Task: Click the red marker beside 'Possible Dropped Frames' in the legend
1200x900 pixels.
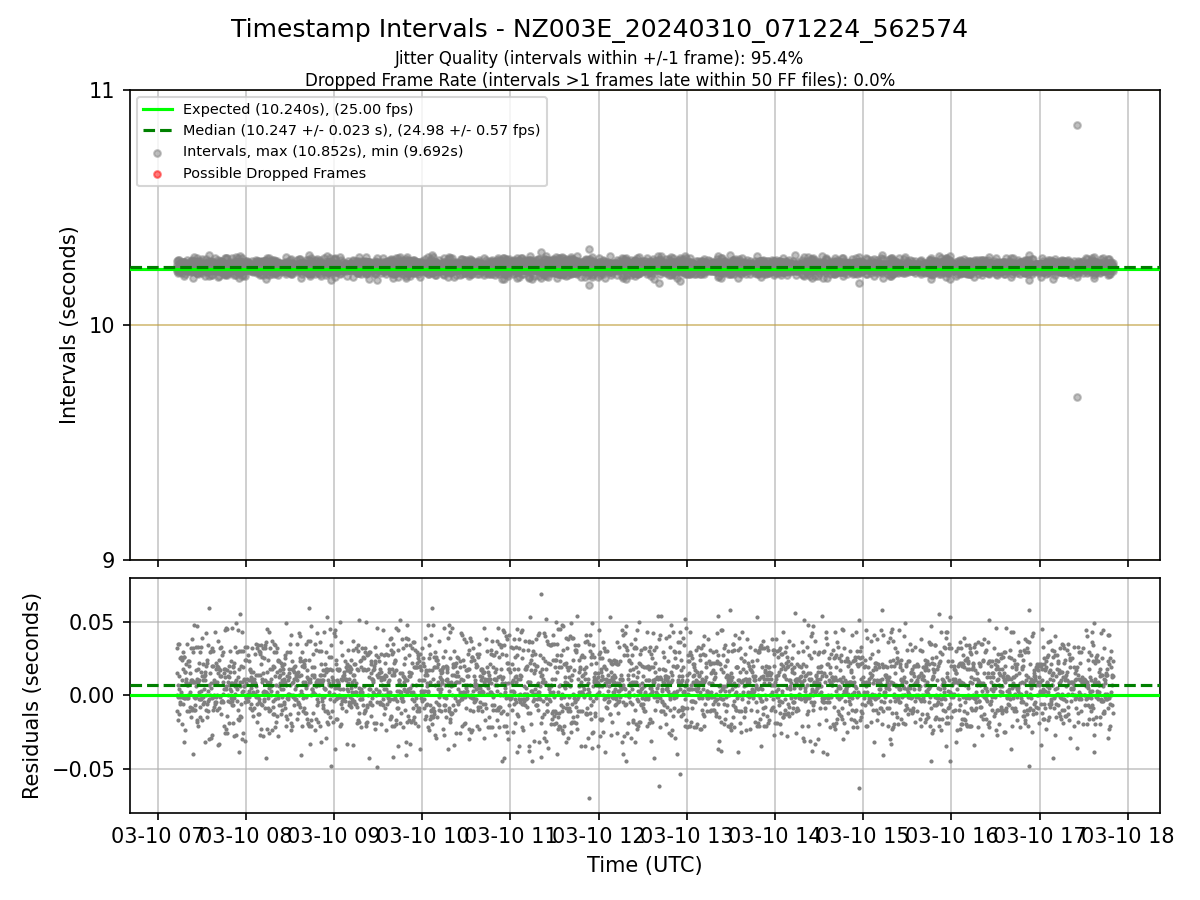Action: [158, 174]
